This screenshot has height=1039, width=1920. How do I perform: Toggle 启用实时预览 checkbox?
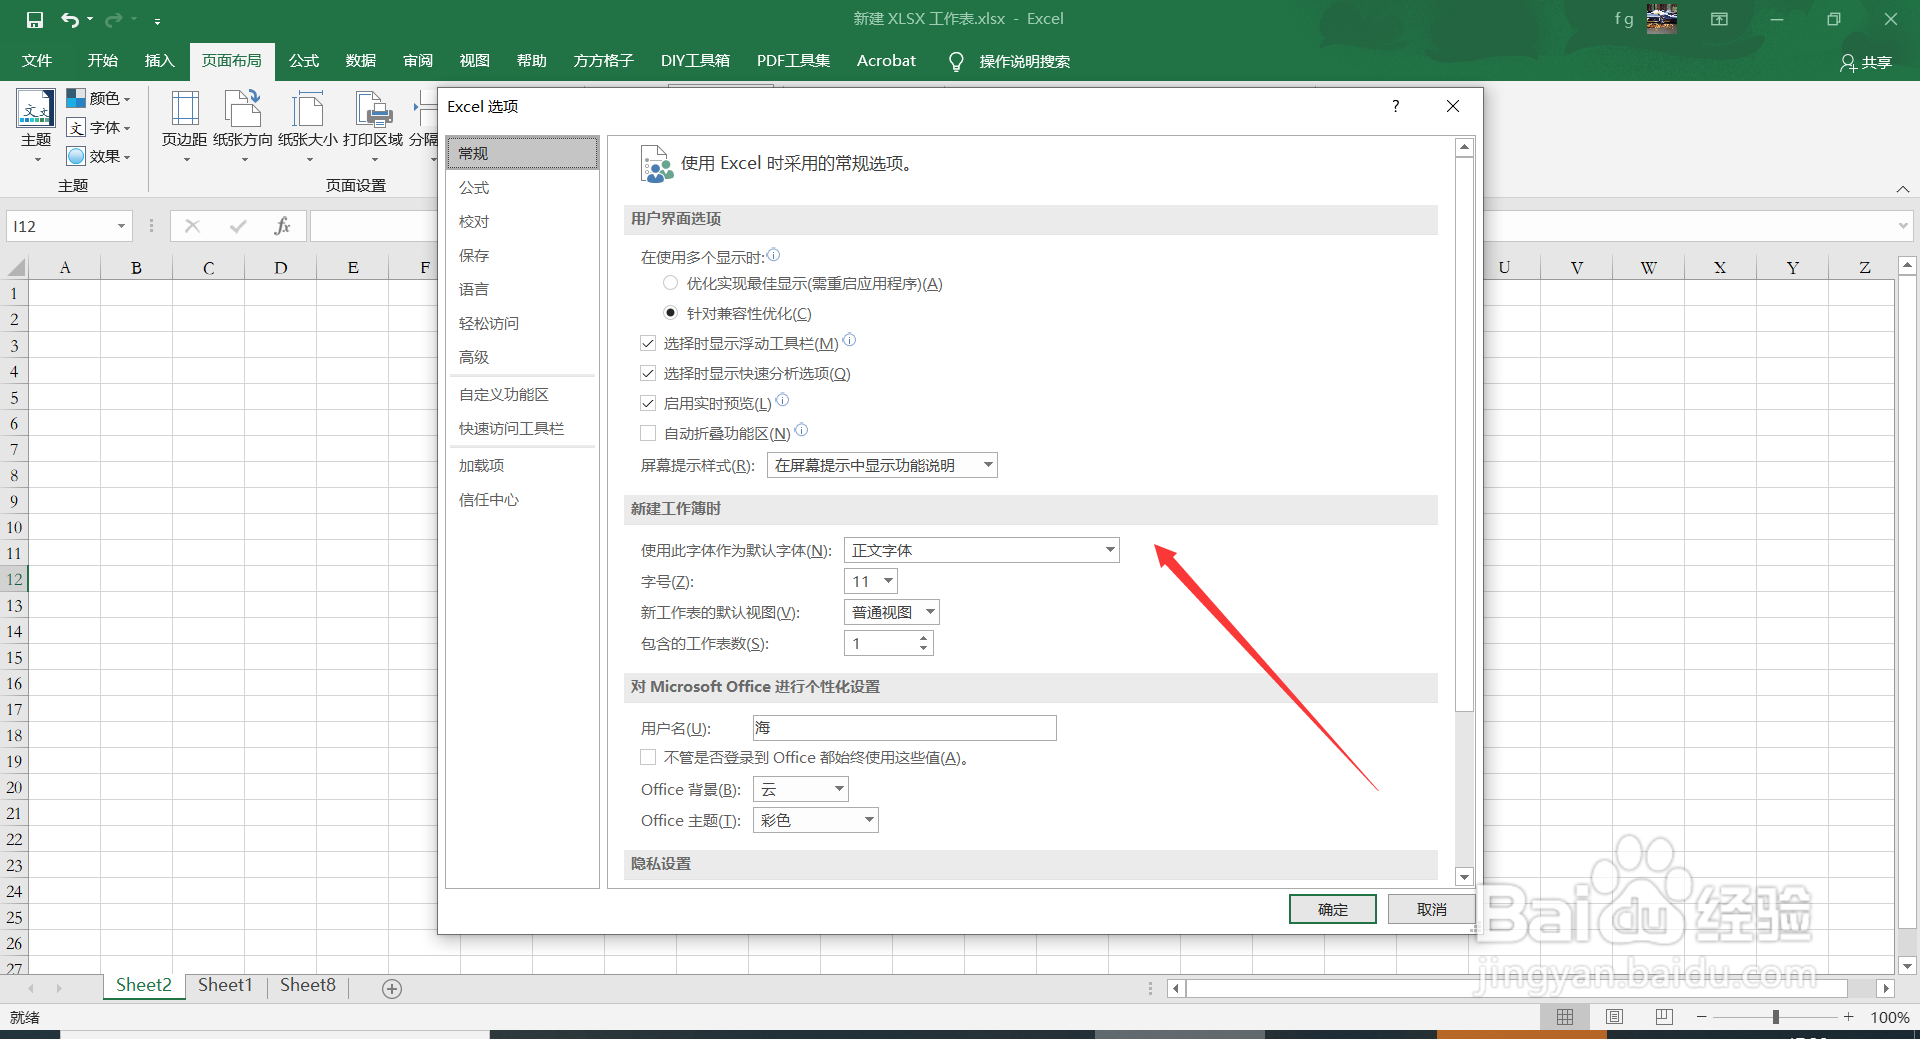pos(648,403)
